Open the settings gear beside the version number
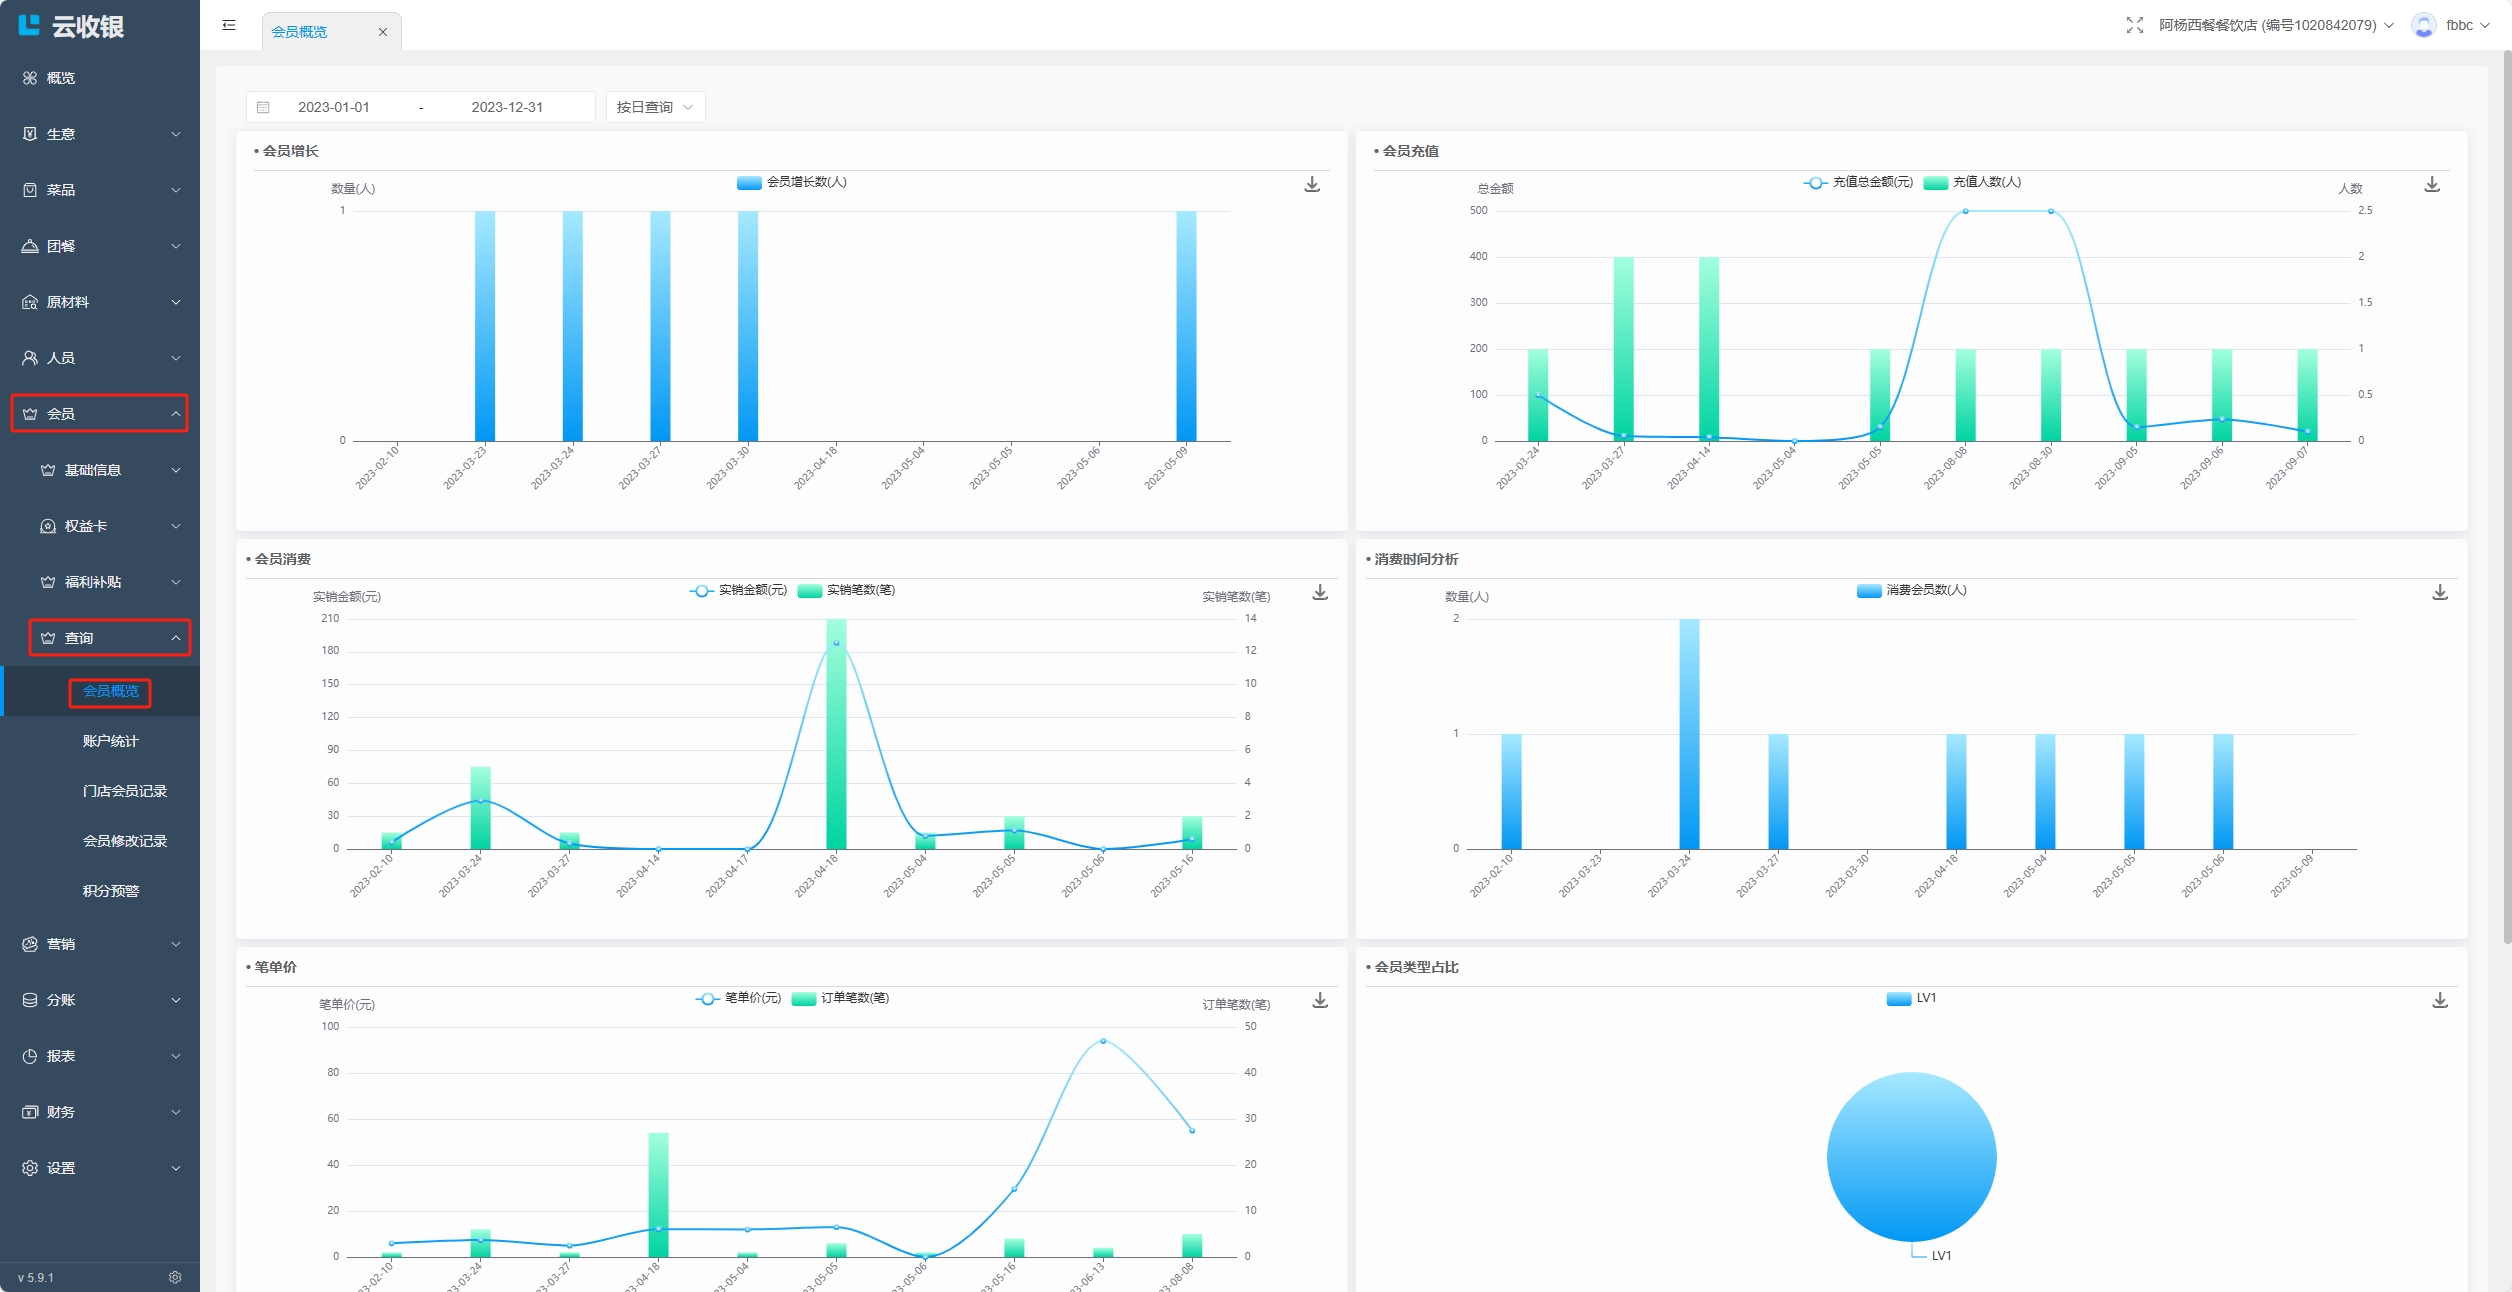The height and width of the screenshot is (1292, 2512). (175, 1277)
